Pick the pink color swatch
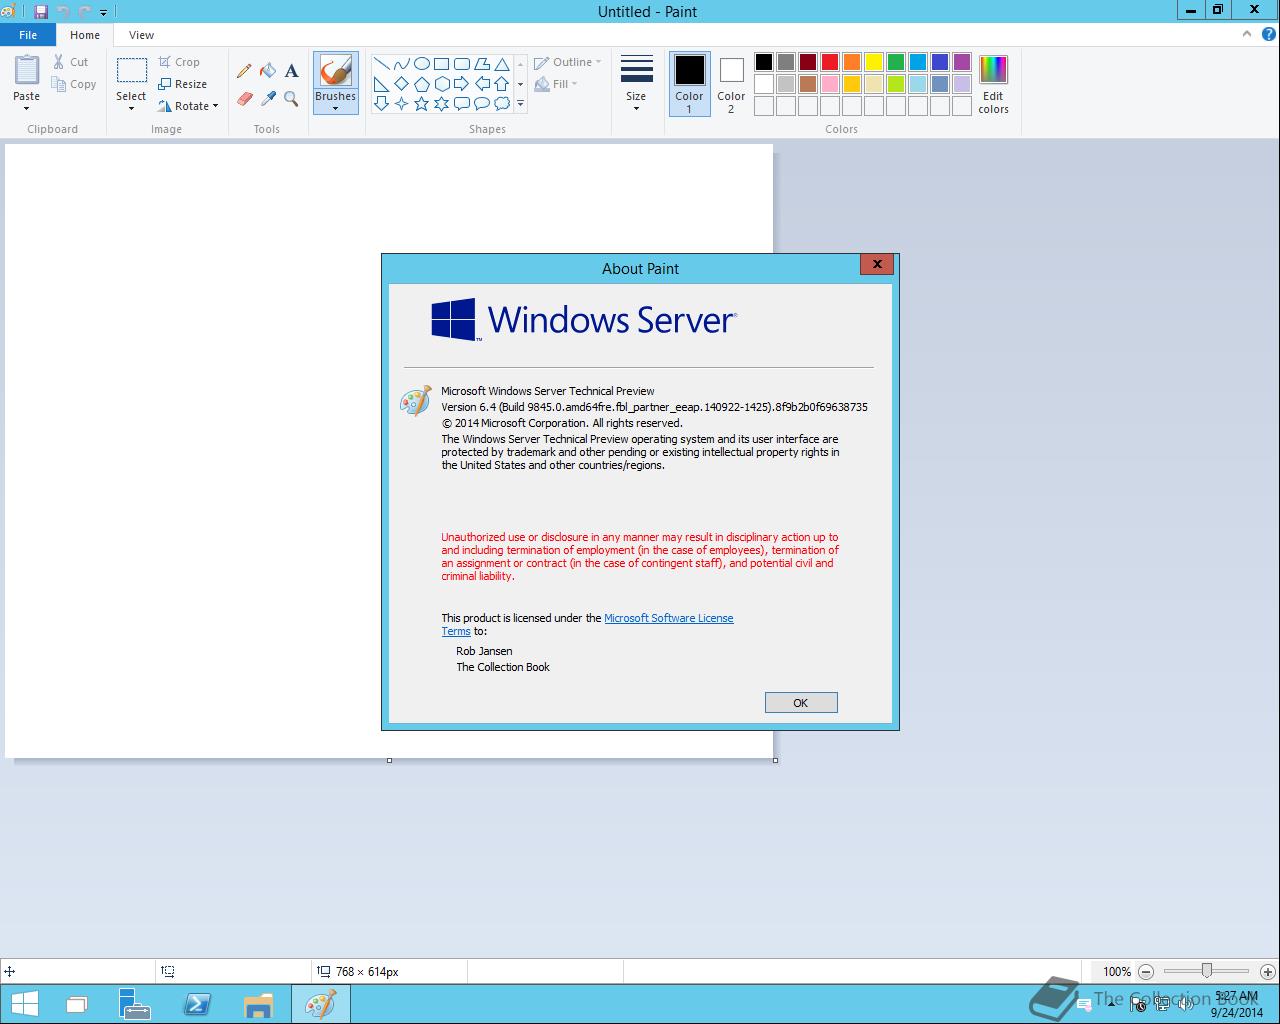This screenshot has width=1280, height=1024. point(830,84)
